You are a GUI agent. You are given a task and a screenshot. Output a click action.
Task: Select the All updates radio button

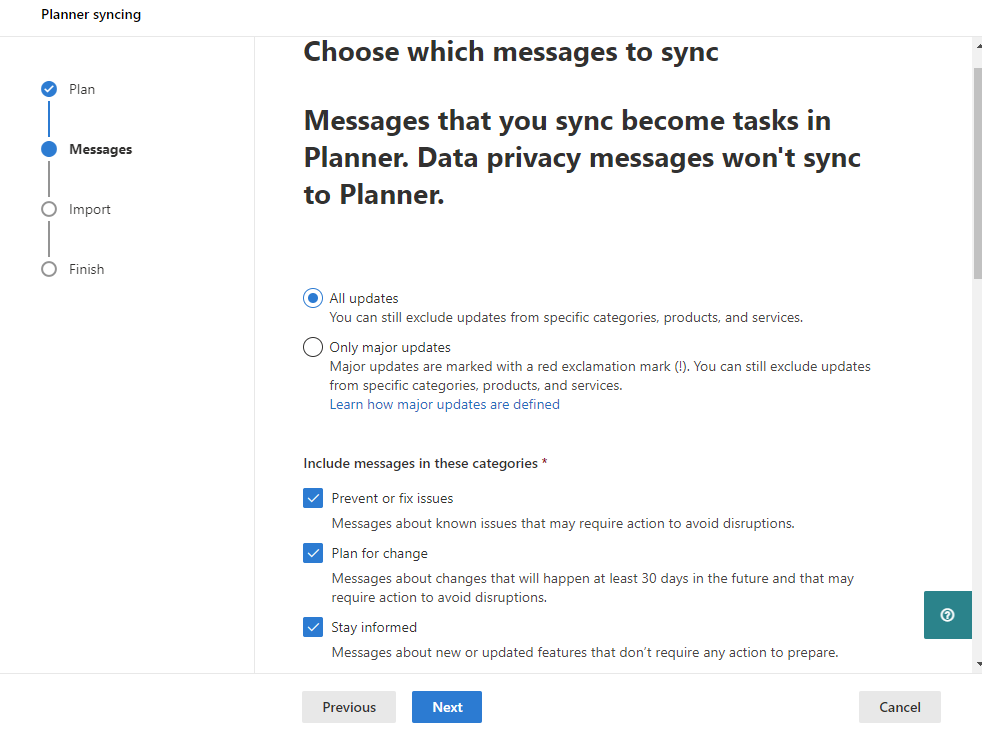click(x=313, y=298)
